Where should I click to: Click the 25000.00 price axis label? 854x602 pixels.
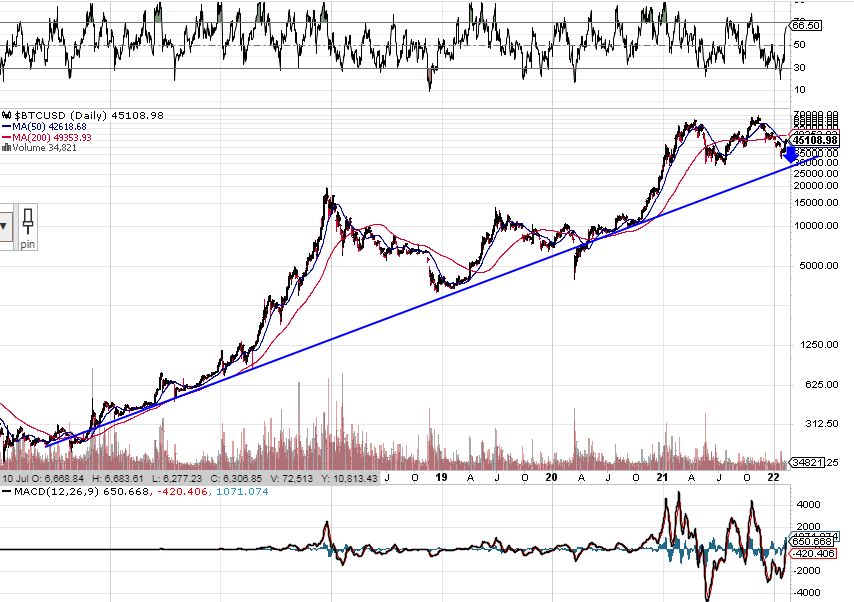[x=816, y=174]
